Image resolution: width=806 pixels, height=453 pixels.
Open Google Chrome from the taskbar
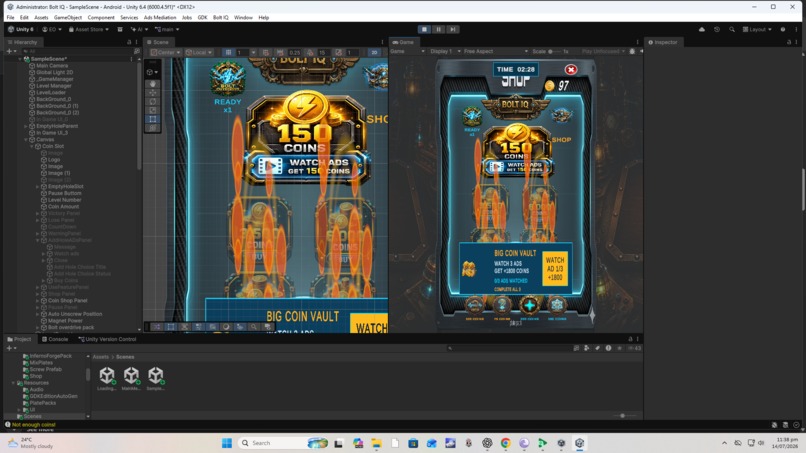506,443
